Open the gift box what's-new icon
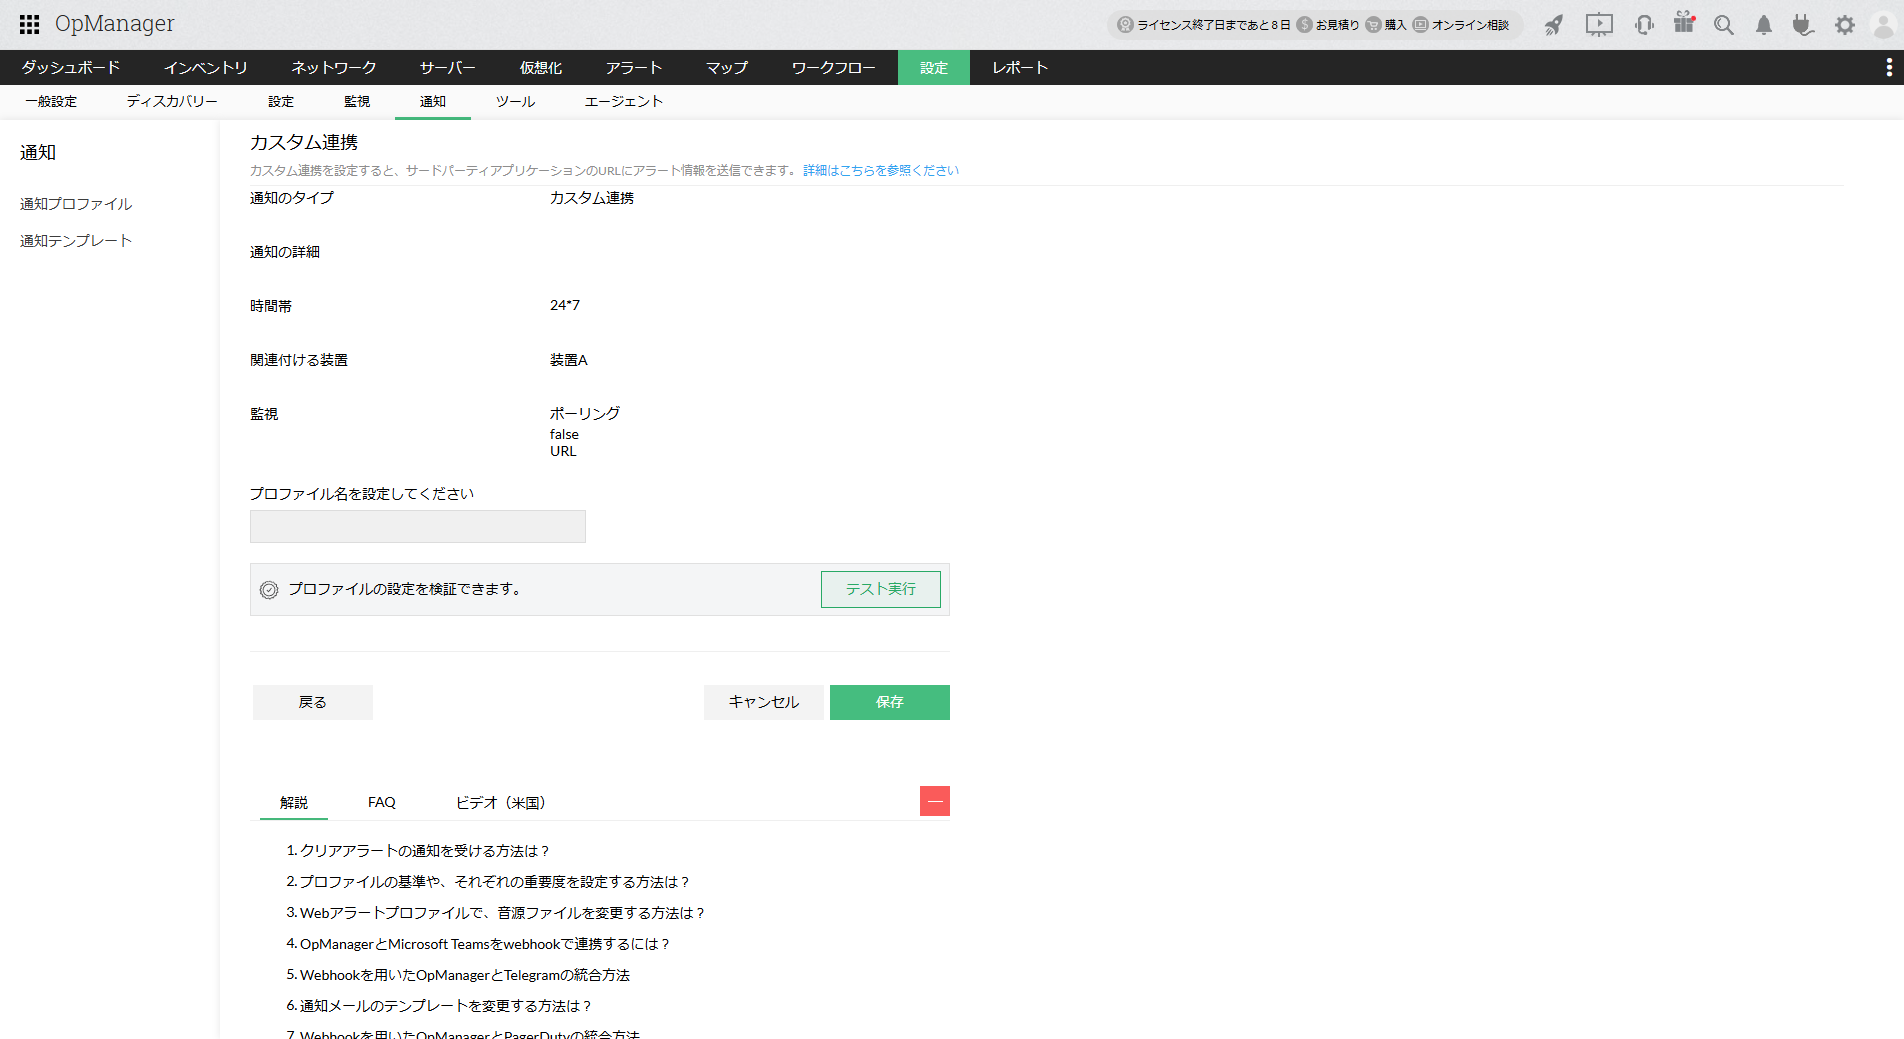The width and height of the screenshot is (1904, 1039). 1685,23
